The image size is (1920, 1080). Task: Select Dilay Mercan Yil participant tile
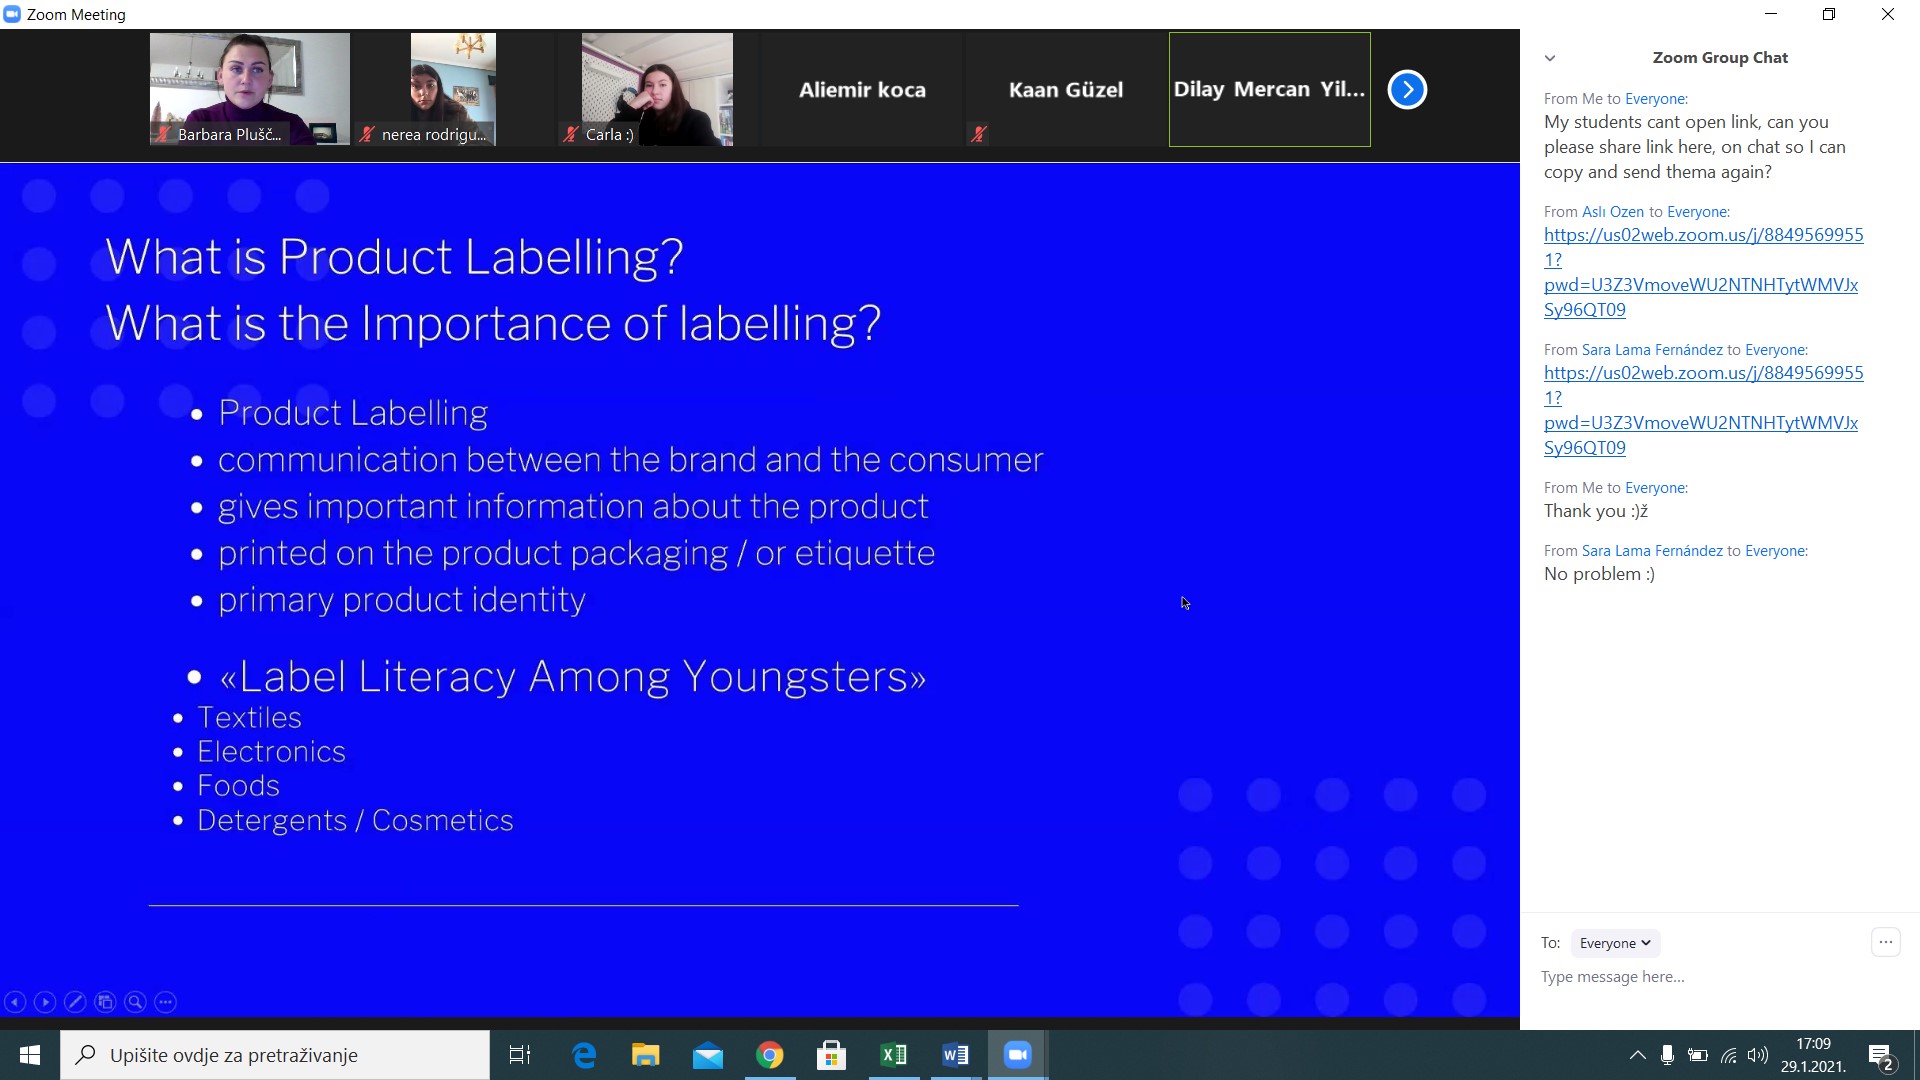[1269, 89]
